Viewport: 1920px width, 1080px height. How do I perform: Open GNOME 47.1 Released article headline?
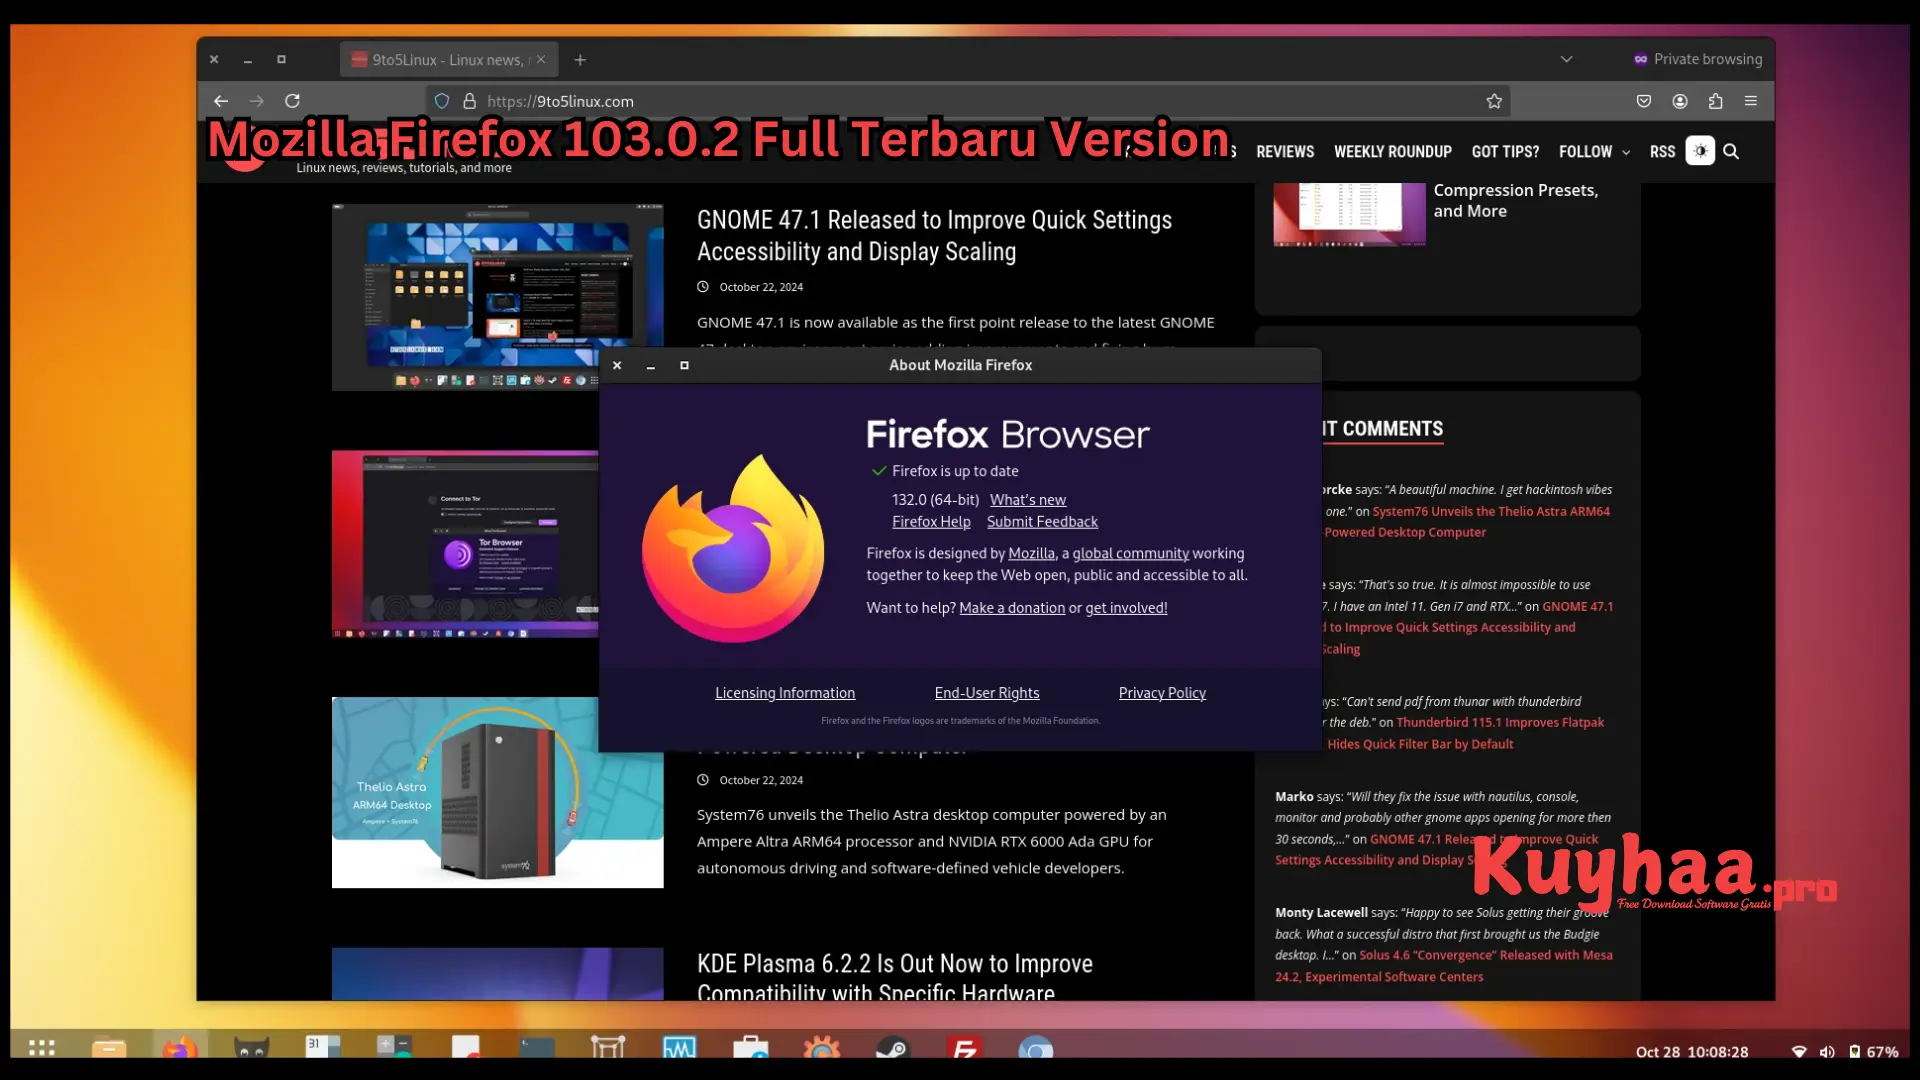pyautogui.click(x=934, y=236)
